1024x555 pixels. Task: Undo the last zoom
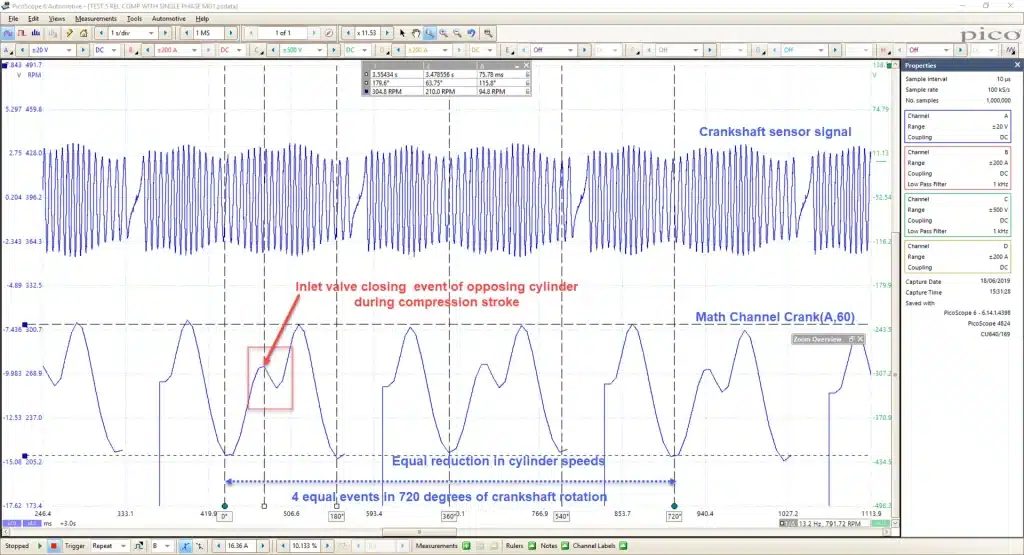pos(471,33)
